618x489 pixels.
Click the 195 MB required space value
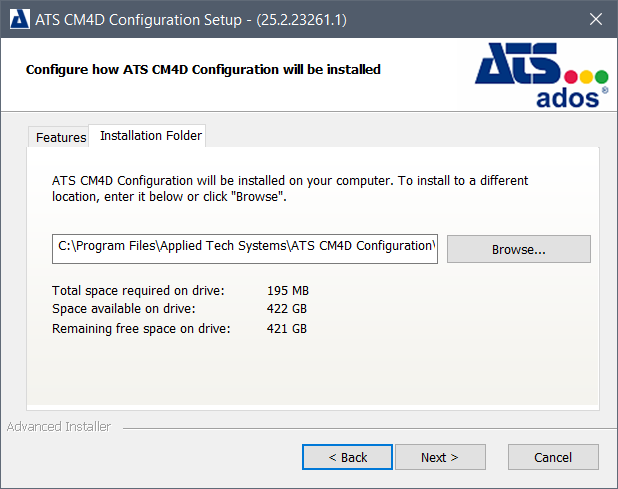[288, 291]
